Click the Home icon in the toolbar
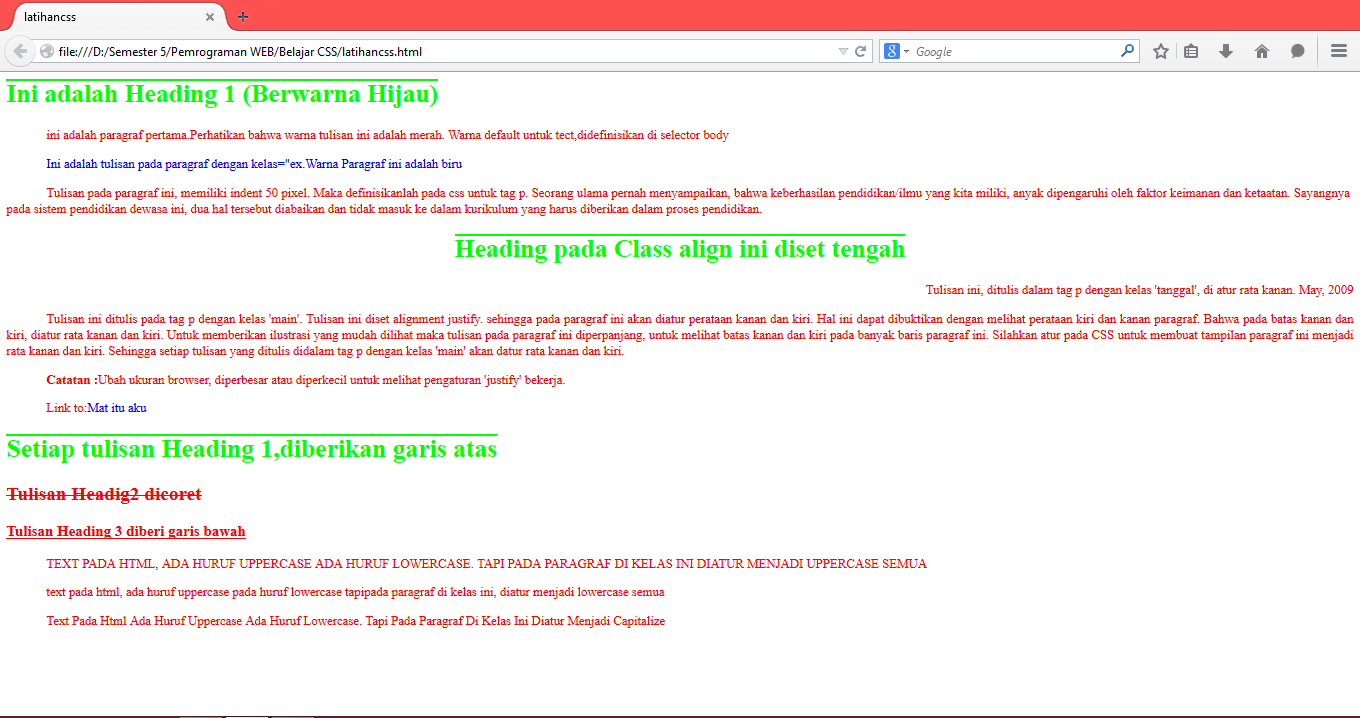 pyautogui.click(x=1261, y=50)
